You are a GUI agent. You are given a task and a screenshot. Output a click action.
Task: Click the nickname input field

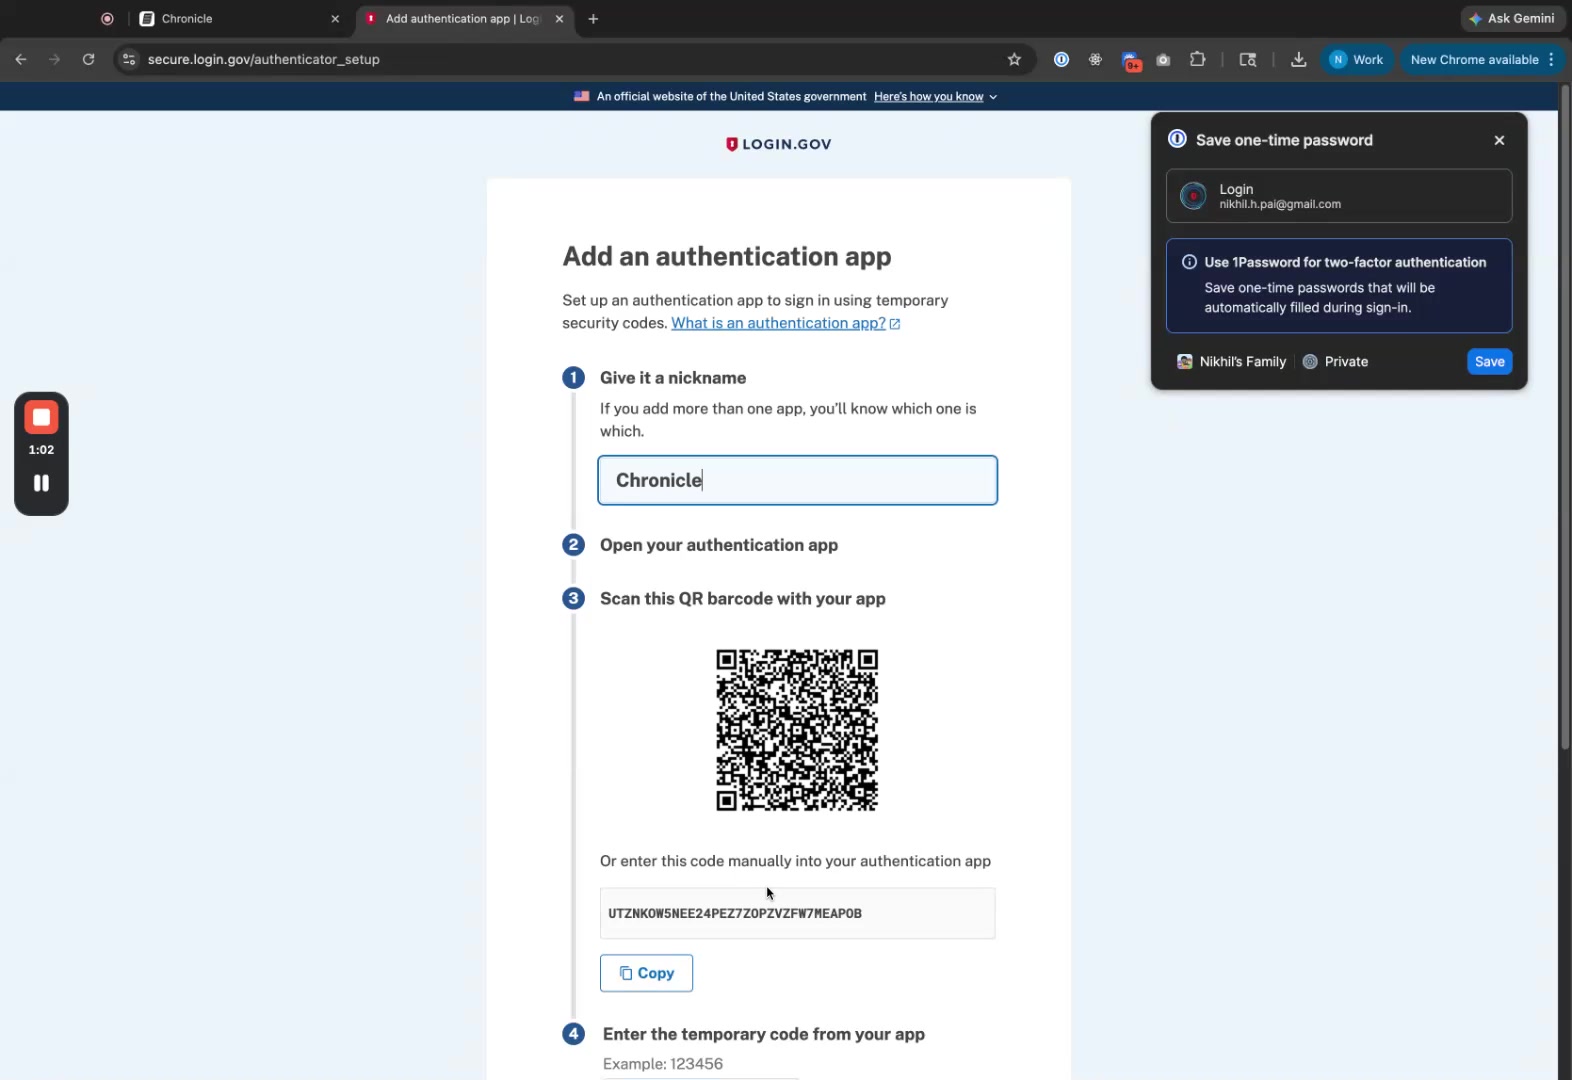797,480
